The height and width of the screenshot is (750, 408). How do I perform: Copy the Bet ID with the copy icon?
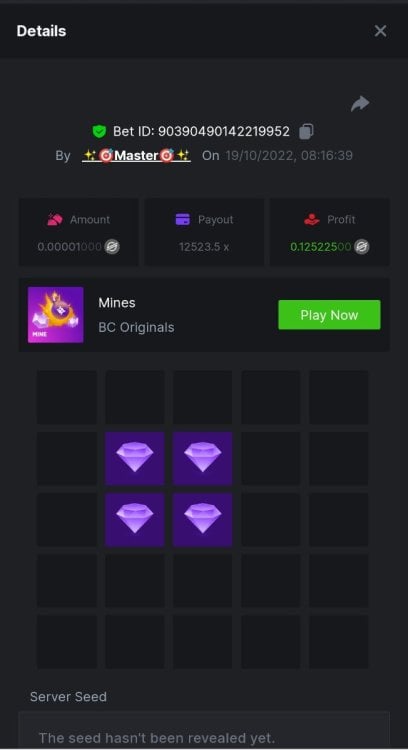(x=306, y=131)
